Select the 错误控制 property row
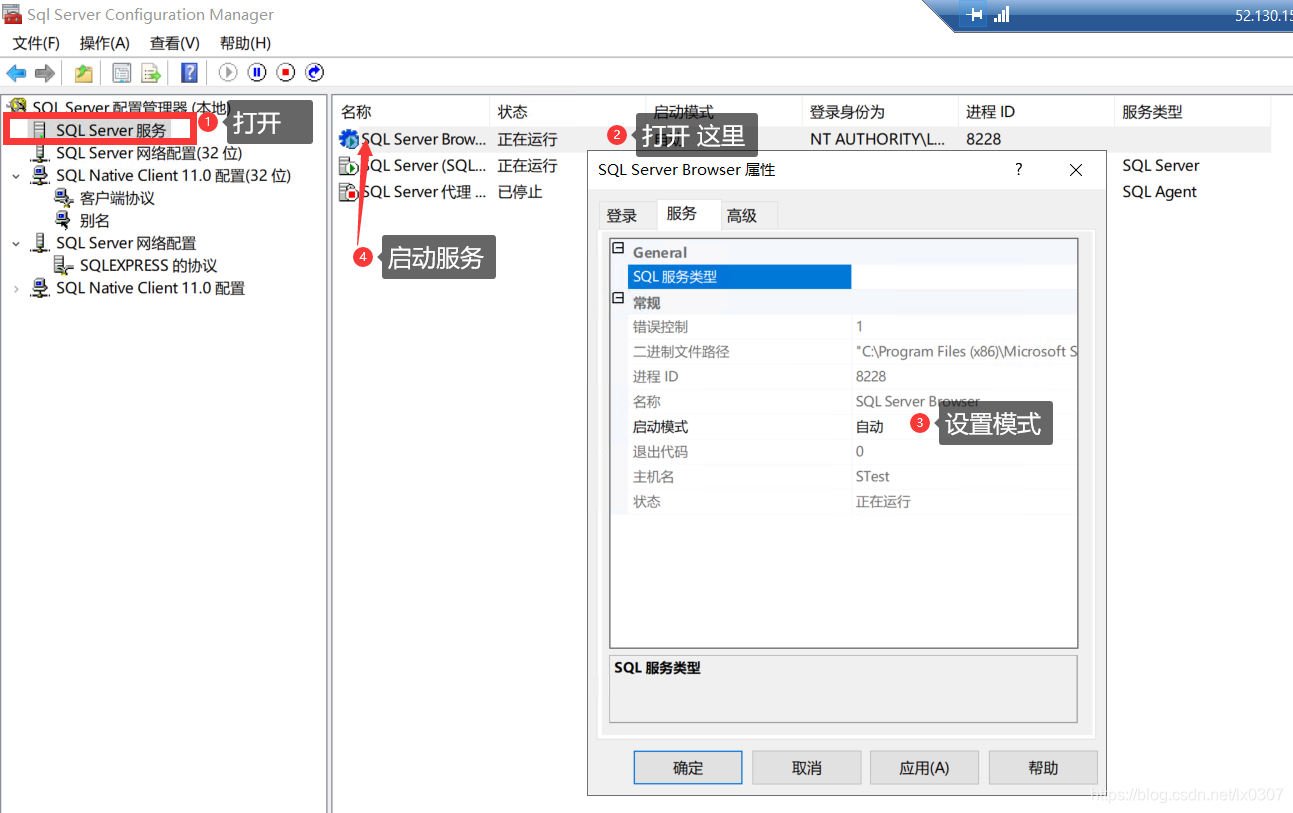The image size is (1293, 813). [x=853, y=327]
